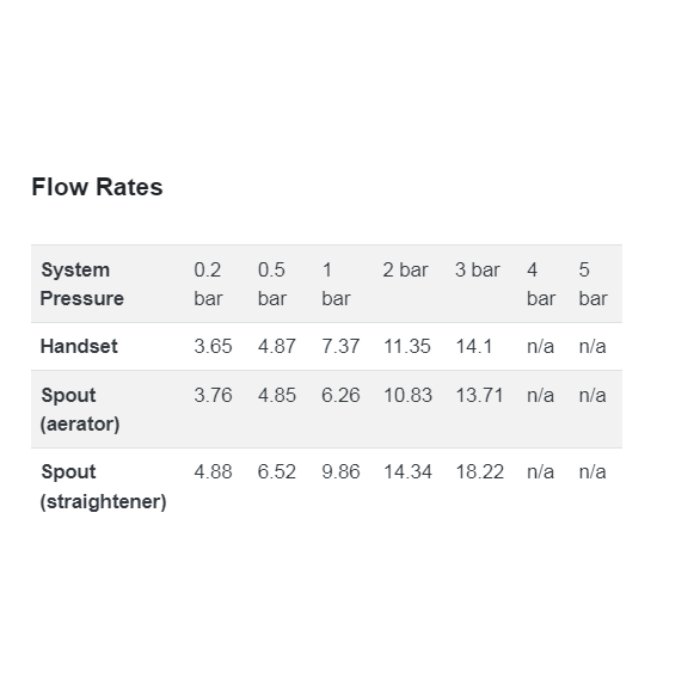Click the Flow Rates heading
The image size is (700, 700).
97,187
